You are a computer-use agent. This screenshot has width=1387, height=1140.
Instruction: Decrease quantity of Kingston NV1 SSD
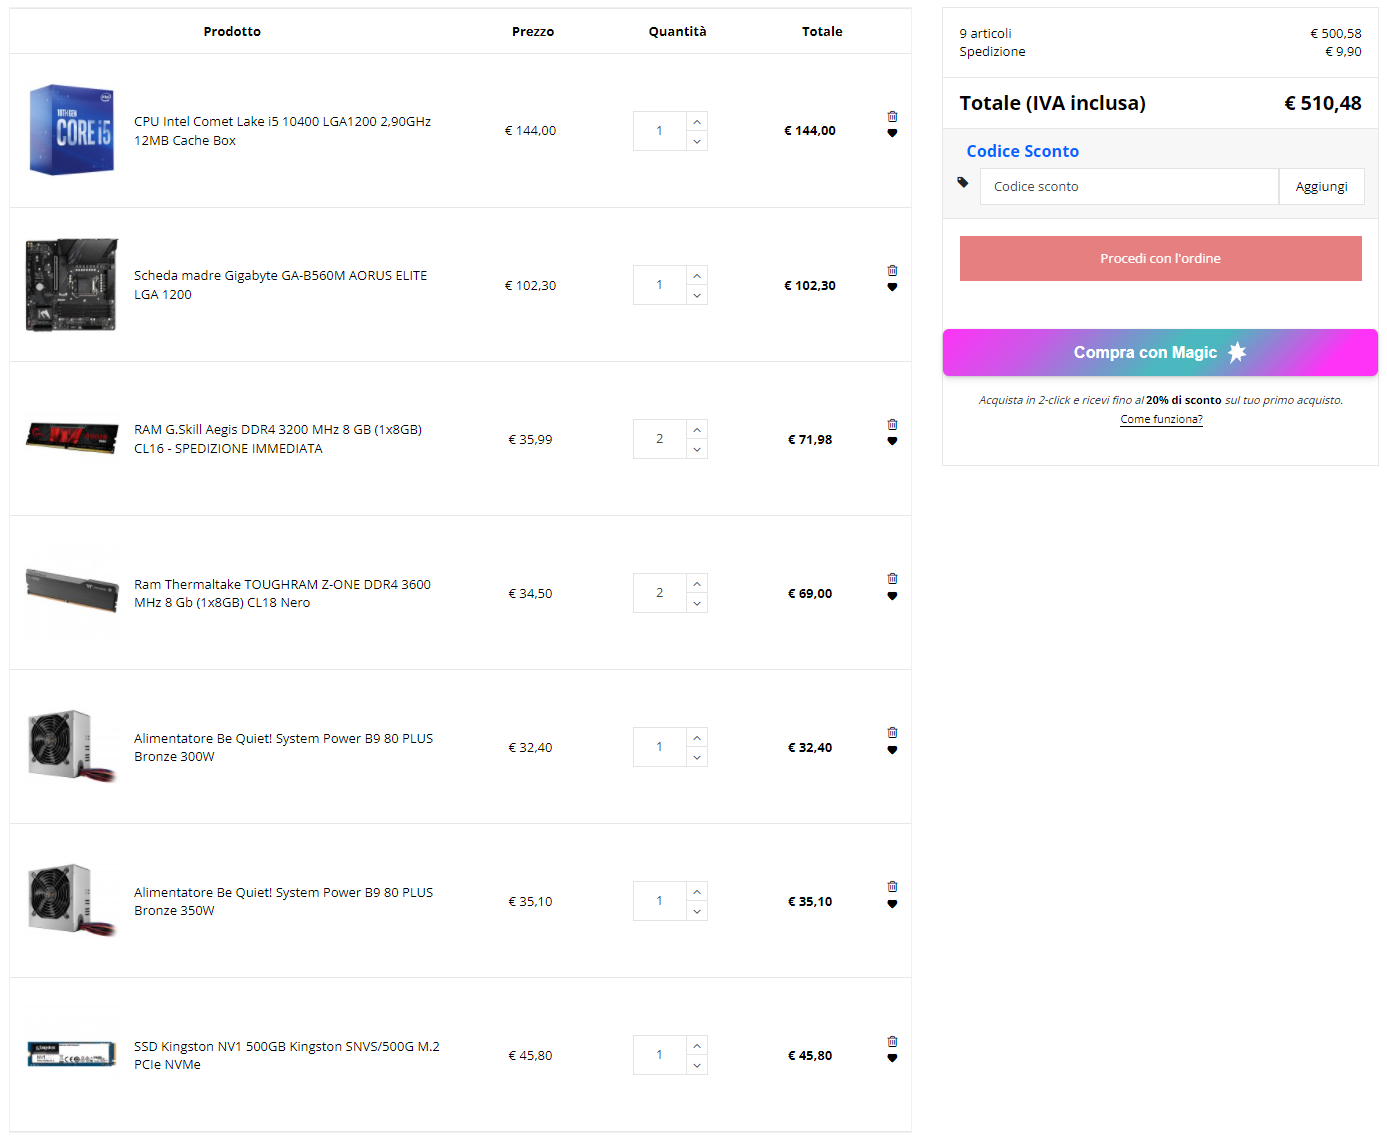point(697,1065)
